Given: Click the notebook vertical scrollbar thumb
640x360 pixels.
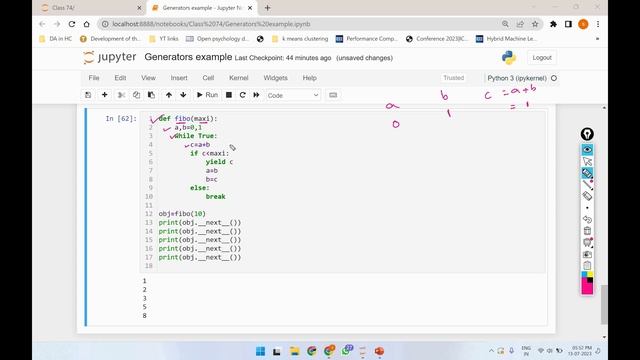Looking at the screenshot, I should tap(604, 304).
